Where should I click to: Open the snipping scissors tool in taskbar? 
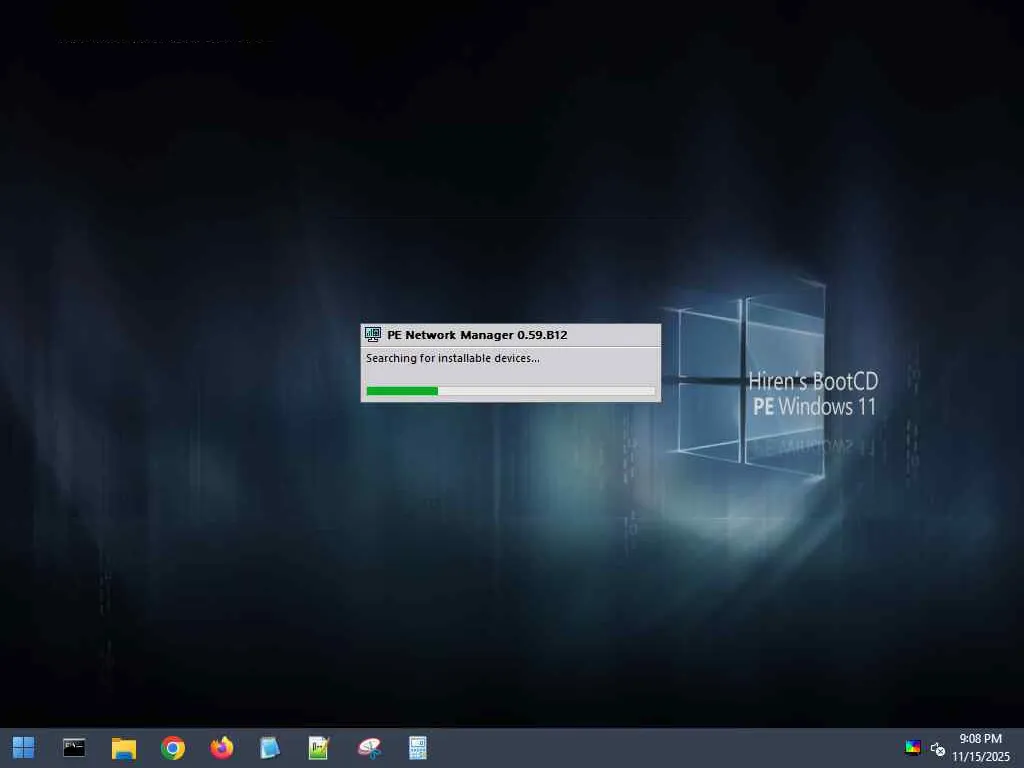click(x=369, y=748)
